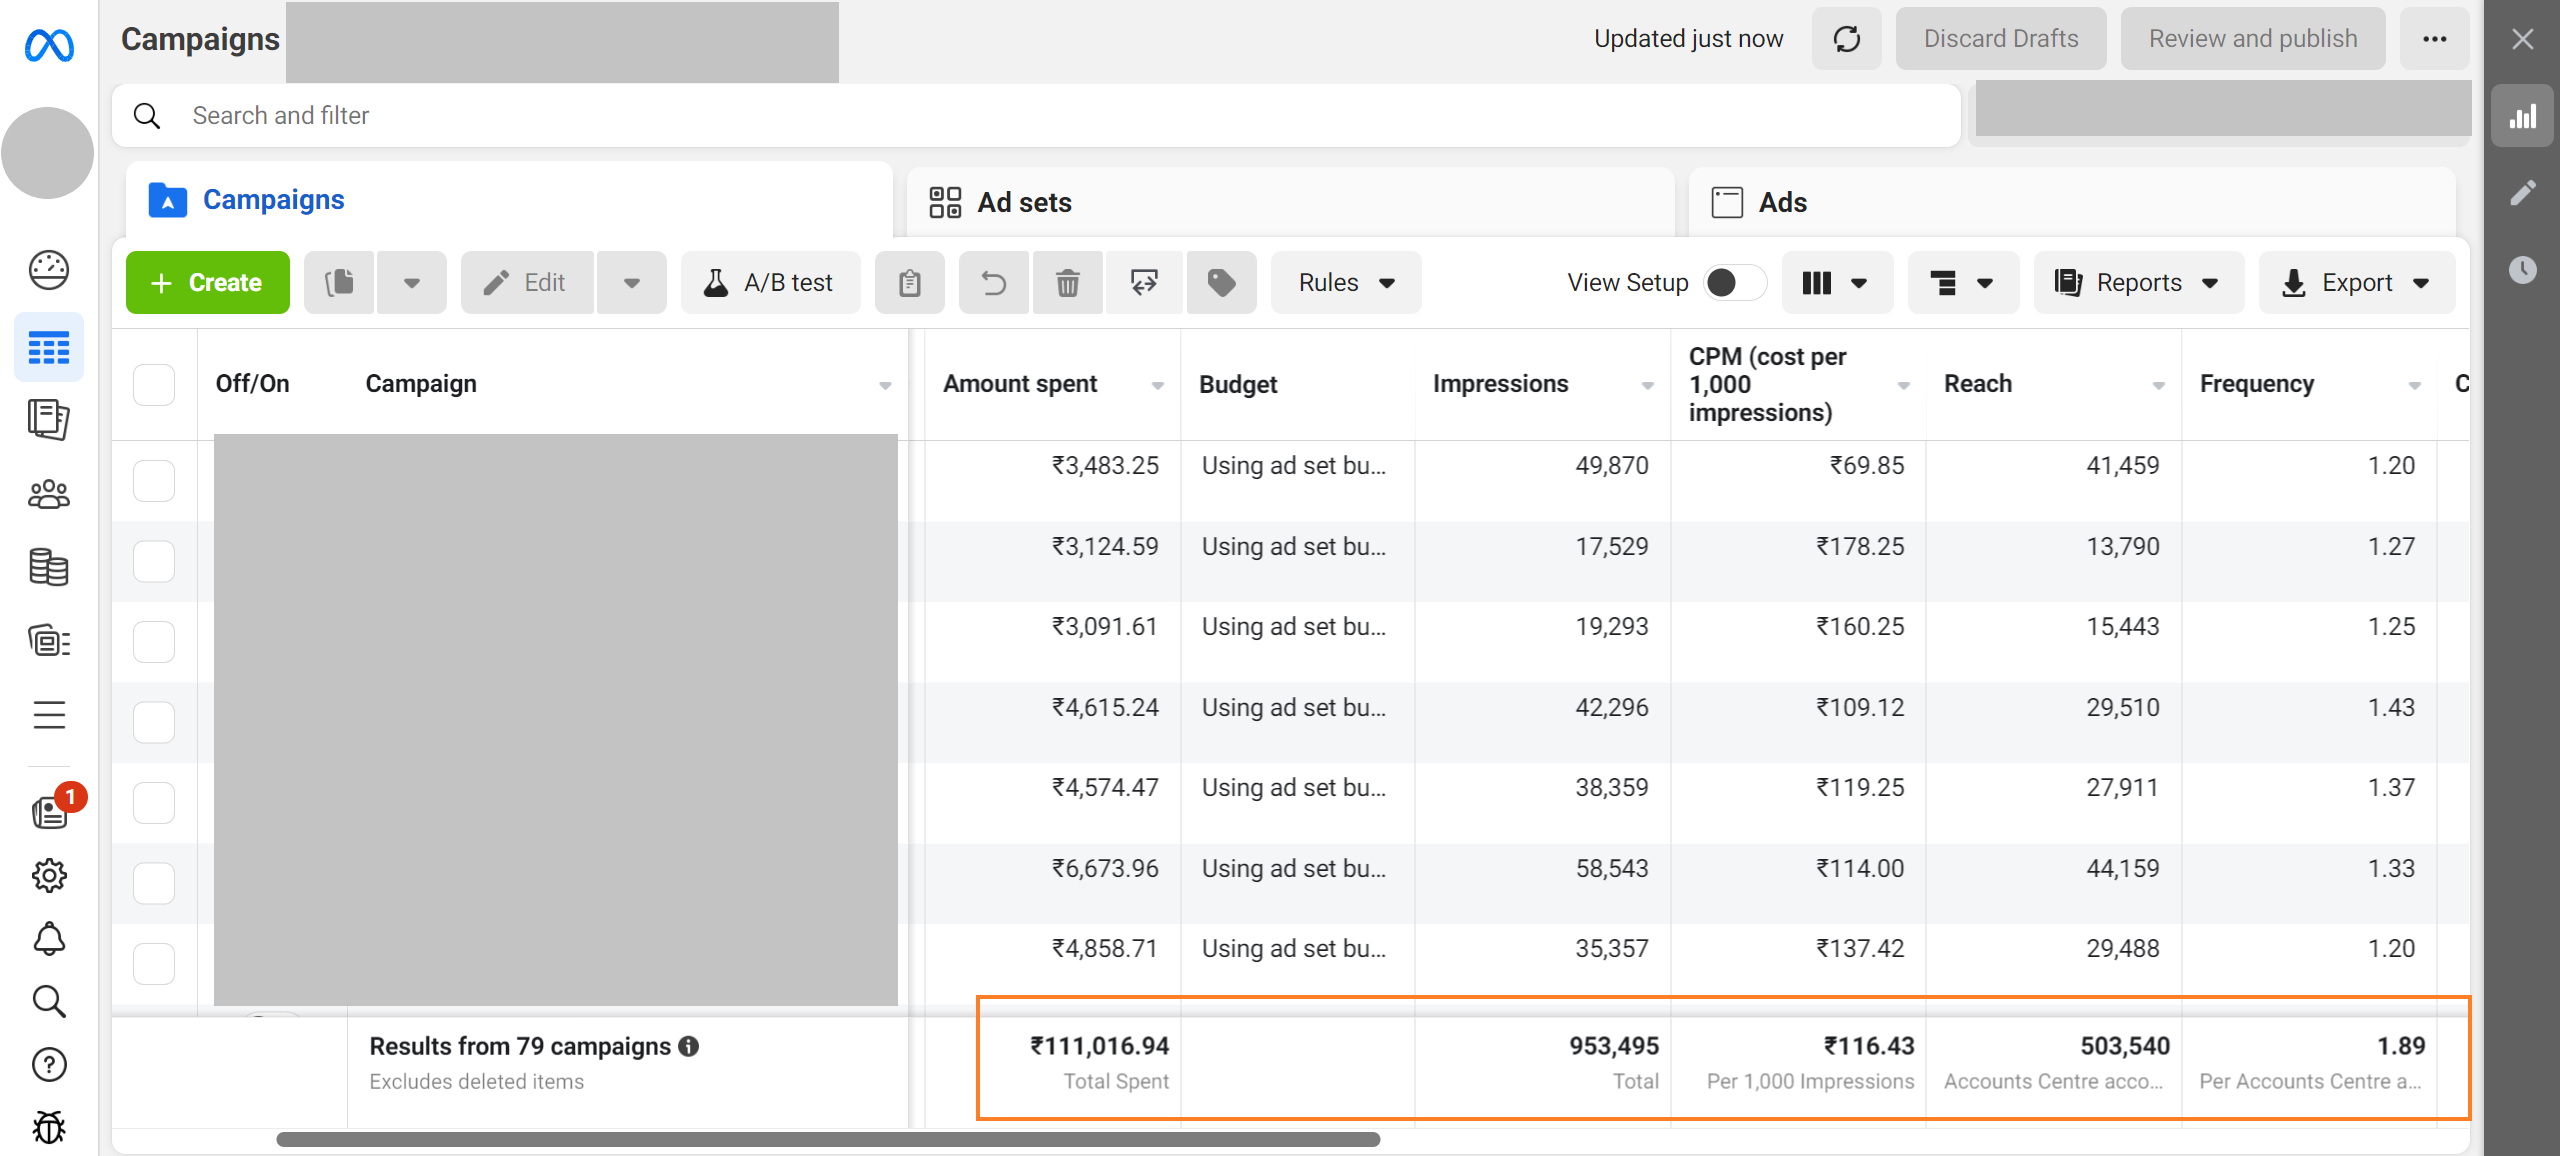Switch to the Ad sets tab

pyautogui.click(x=1024, y=202)
